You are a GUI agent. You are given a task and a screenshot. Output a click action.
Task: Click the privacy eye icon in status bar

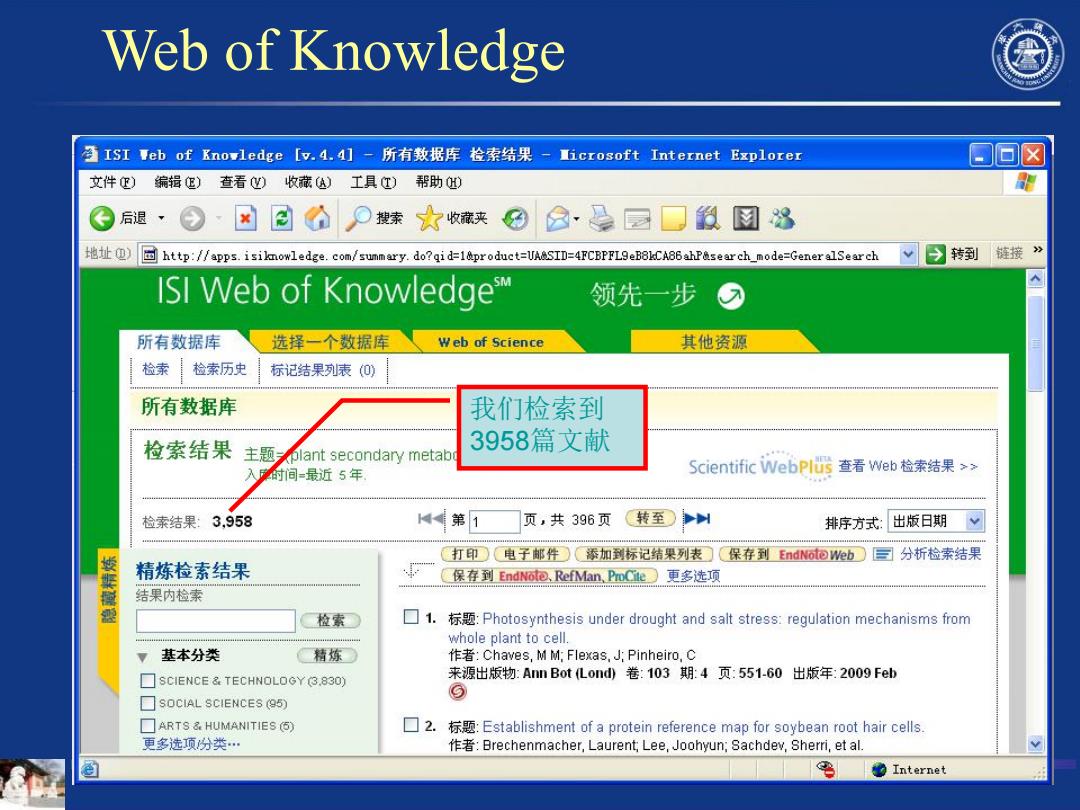pyautogui.click(x=825, y=769)
